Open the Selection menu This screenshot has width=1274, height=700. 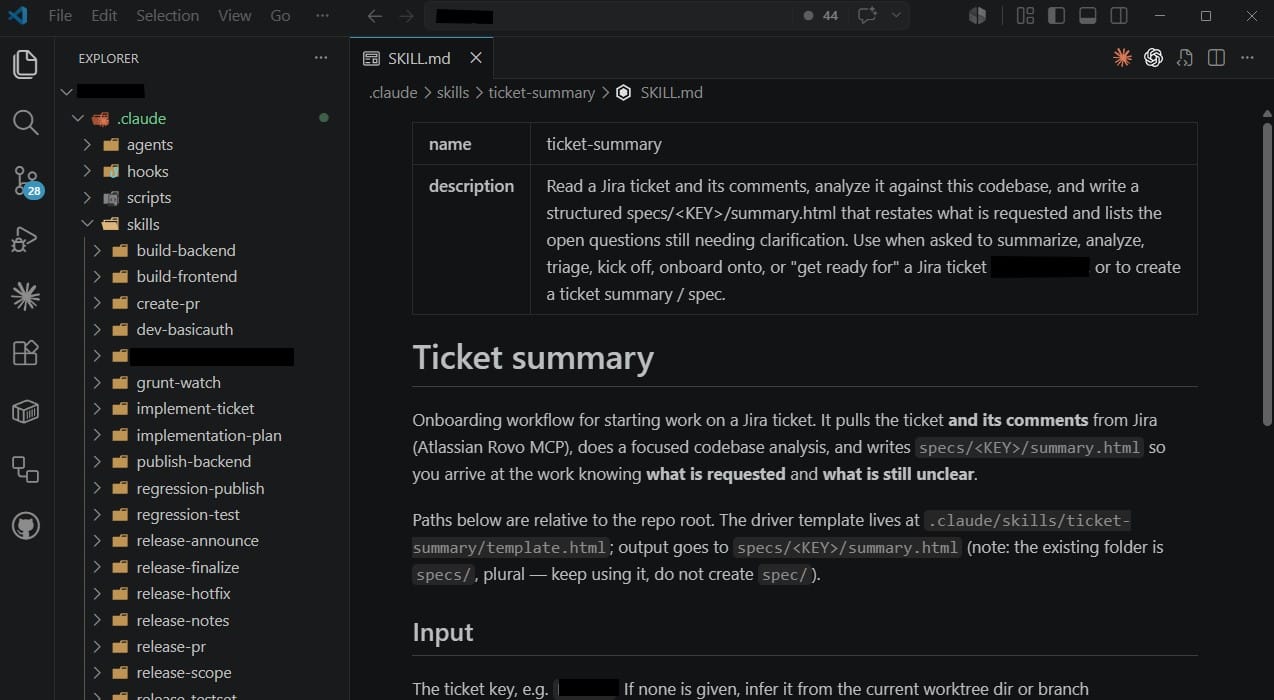click(168, 16)
